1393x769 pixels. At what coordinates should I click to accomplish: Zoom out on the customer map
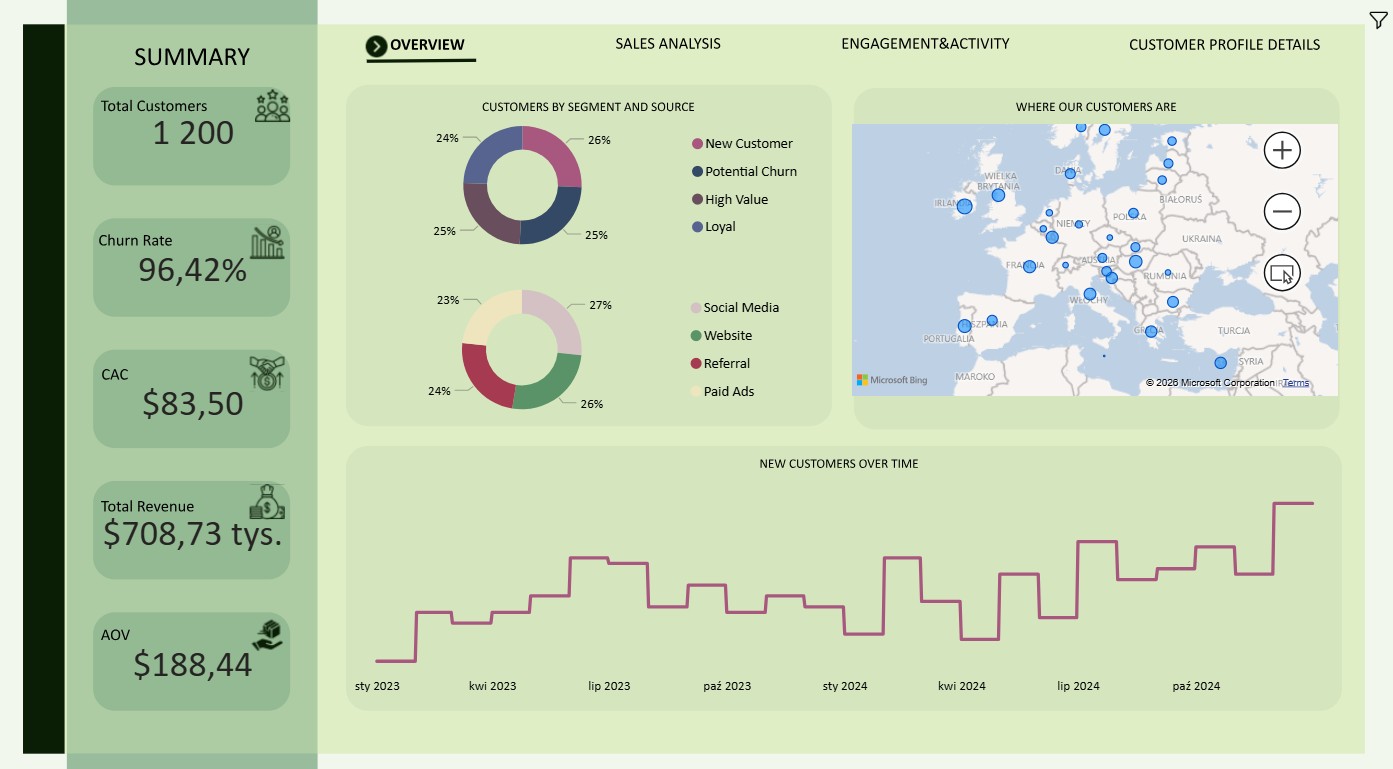pyautogui.click(x=1282, y=212)
